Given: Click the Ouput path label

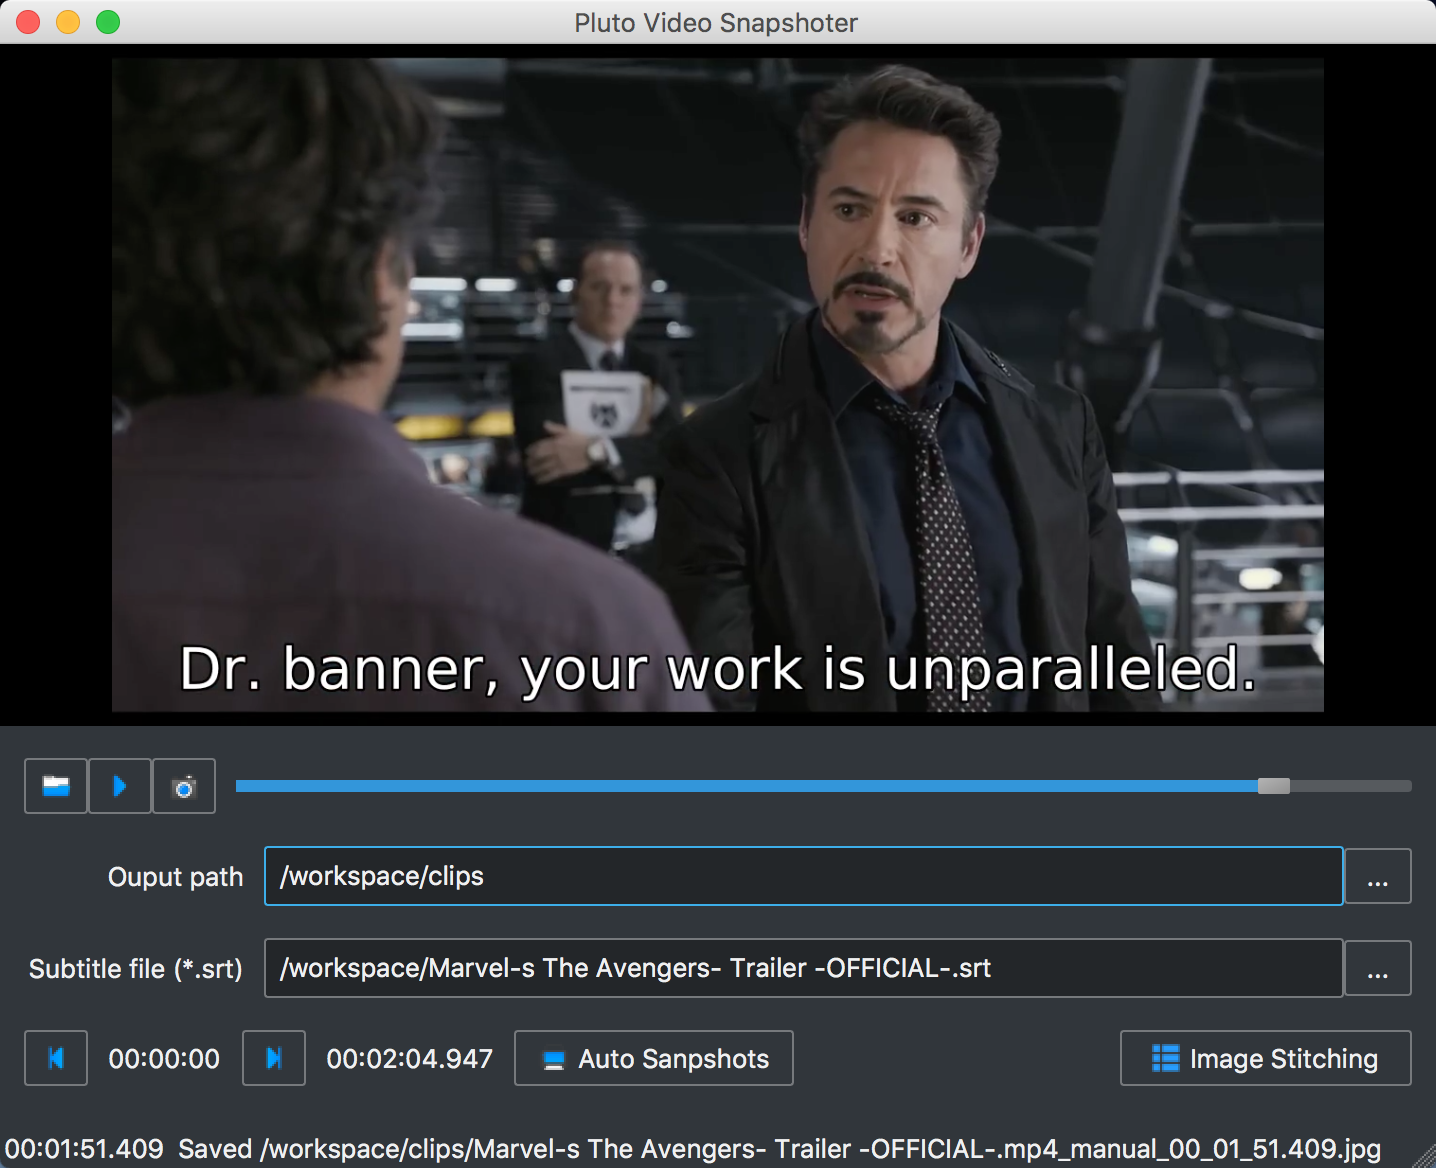Looking at the screenshot, I should click(176, 877).
